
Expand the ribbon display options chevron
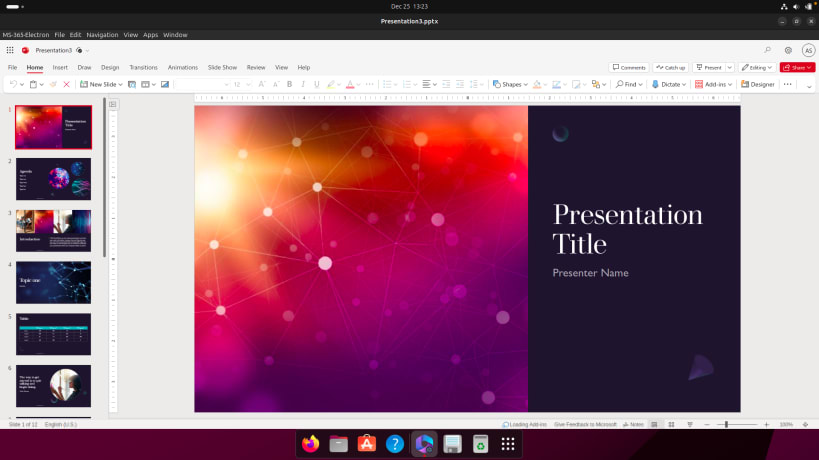click(809, 87)
